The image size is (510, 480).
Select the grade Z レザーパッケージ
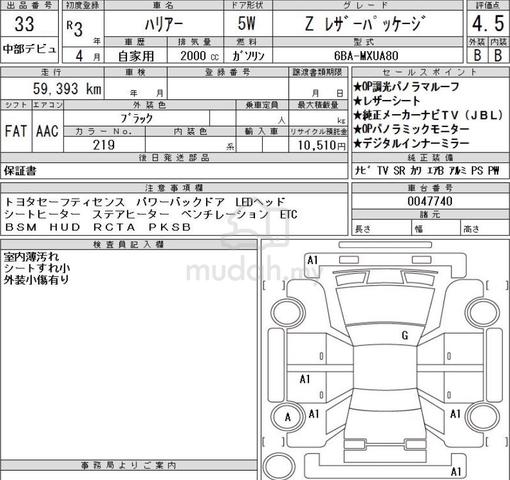pyautogui.click(x=365, y=24)
